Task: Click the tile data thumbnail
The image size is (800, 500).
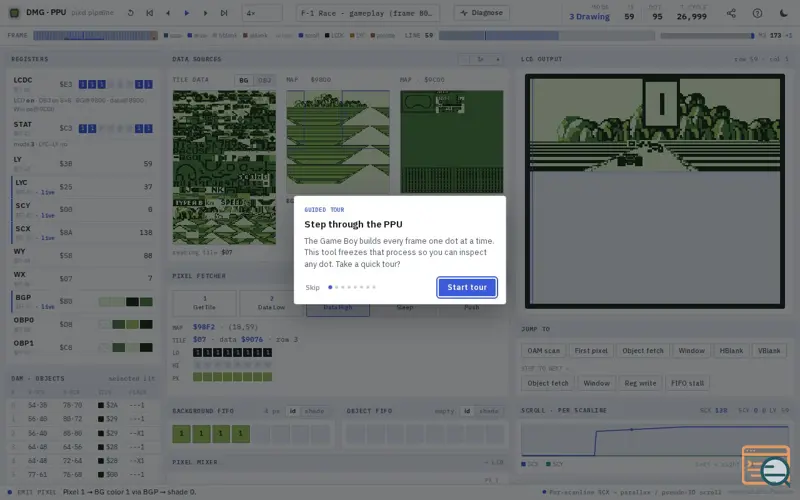Action: pyautogui.click(x=224, y=167)
